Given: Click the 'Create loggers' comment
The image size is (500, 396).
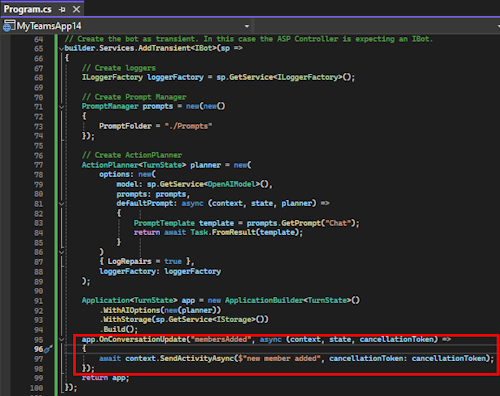Looking at the screenshot, I should (x=119, y=68).
